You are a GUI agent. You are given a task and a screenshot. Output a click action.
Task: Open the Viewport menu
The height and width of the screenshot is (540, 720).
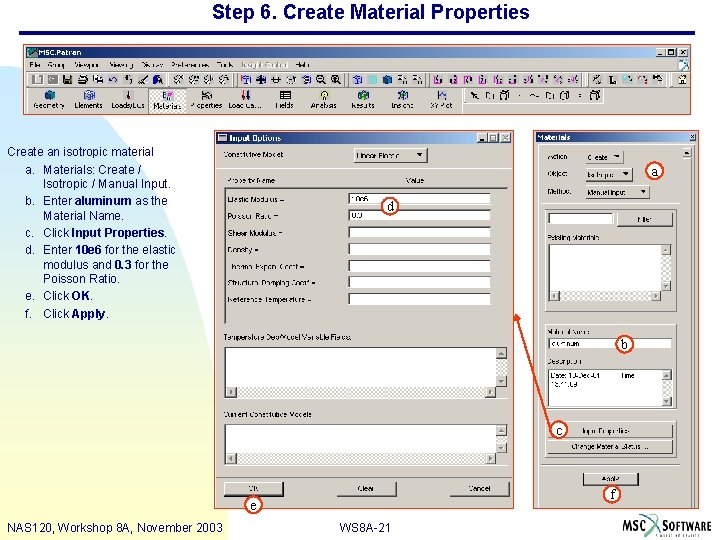[x=86, y=65]
